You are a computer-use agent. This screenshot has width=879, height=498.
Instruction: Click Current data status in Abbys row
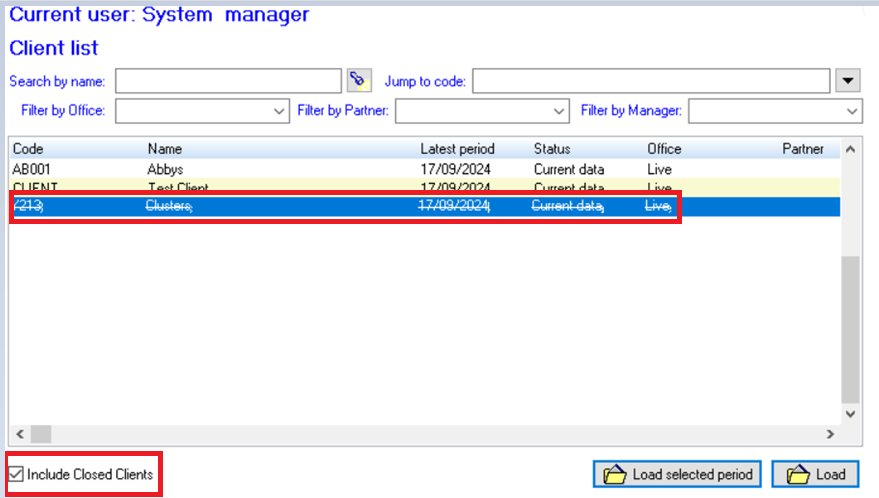click(569, 169)
